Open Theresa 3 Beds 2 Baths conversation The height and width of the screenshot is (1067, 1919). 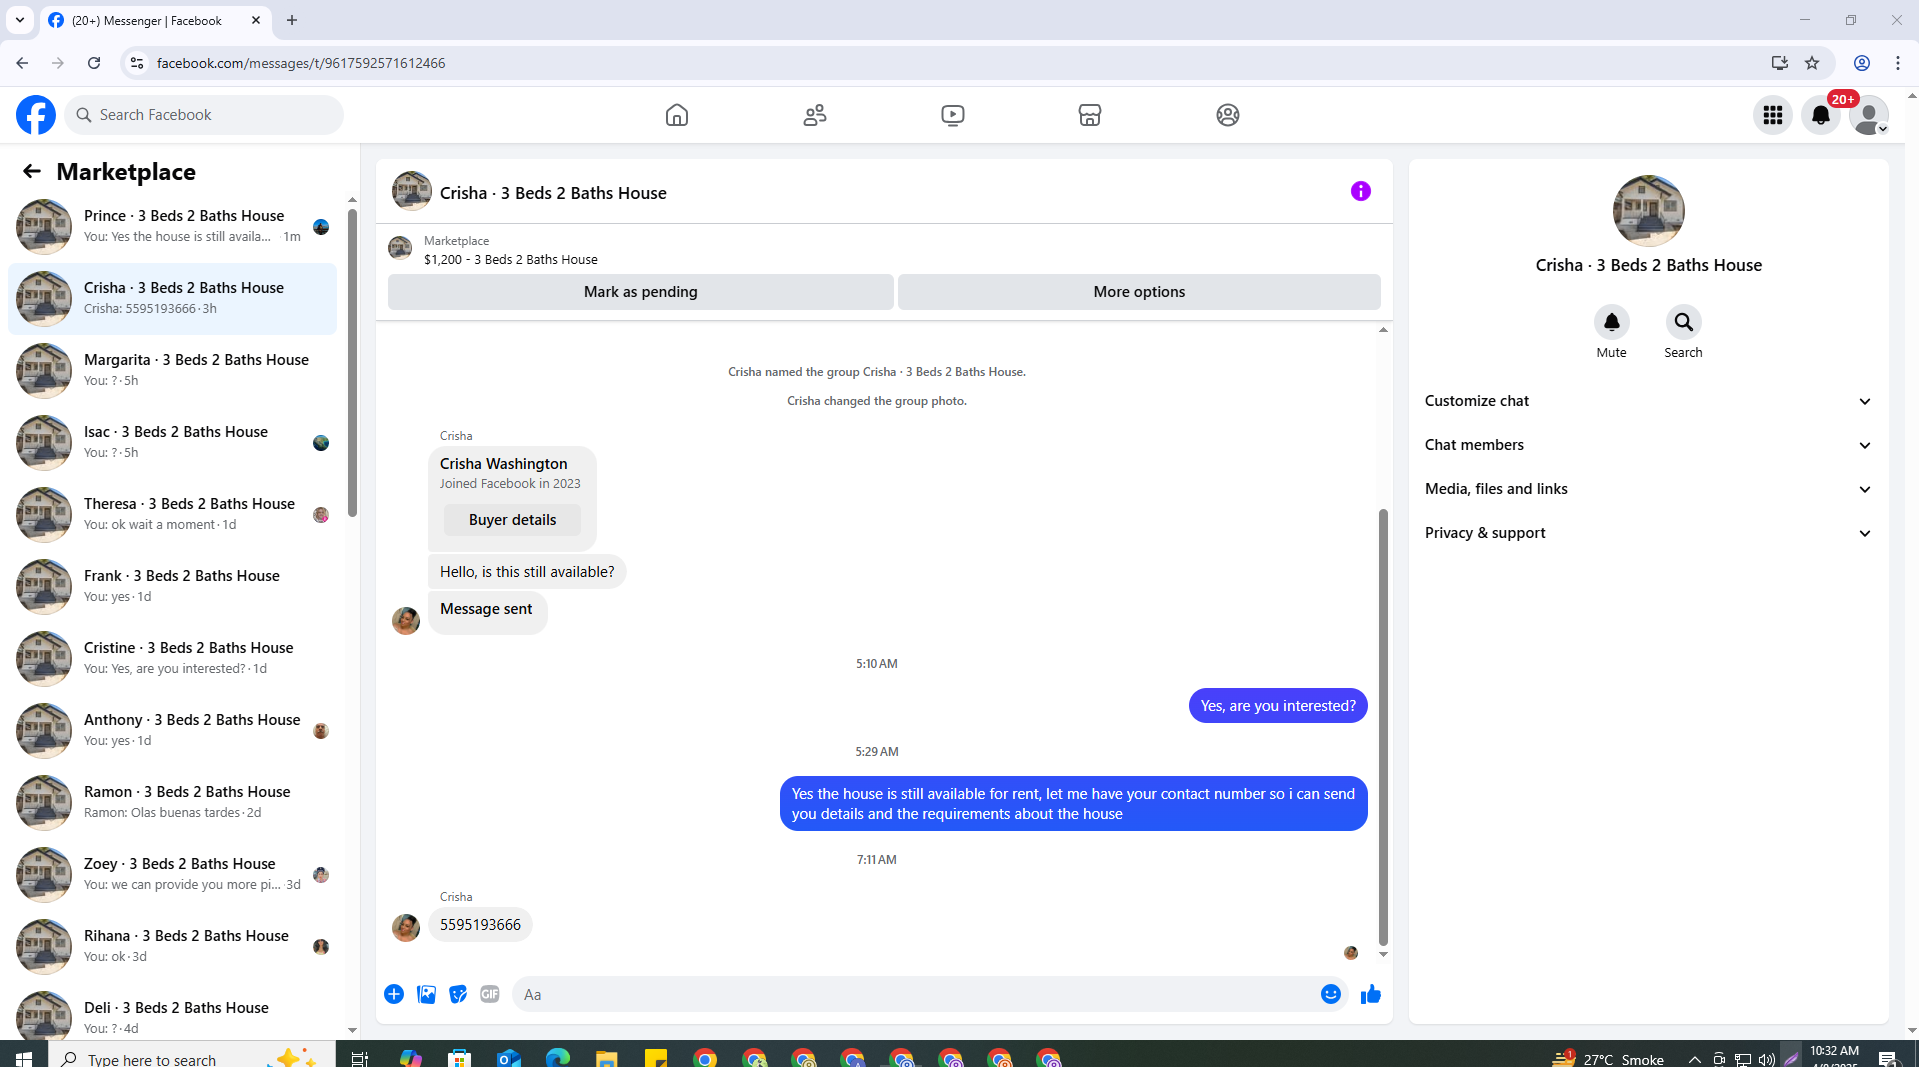click(x=173, y=515)
